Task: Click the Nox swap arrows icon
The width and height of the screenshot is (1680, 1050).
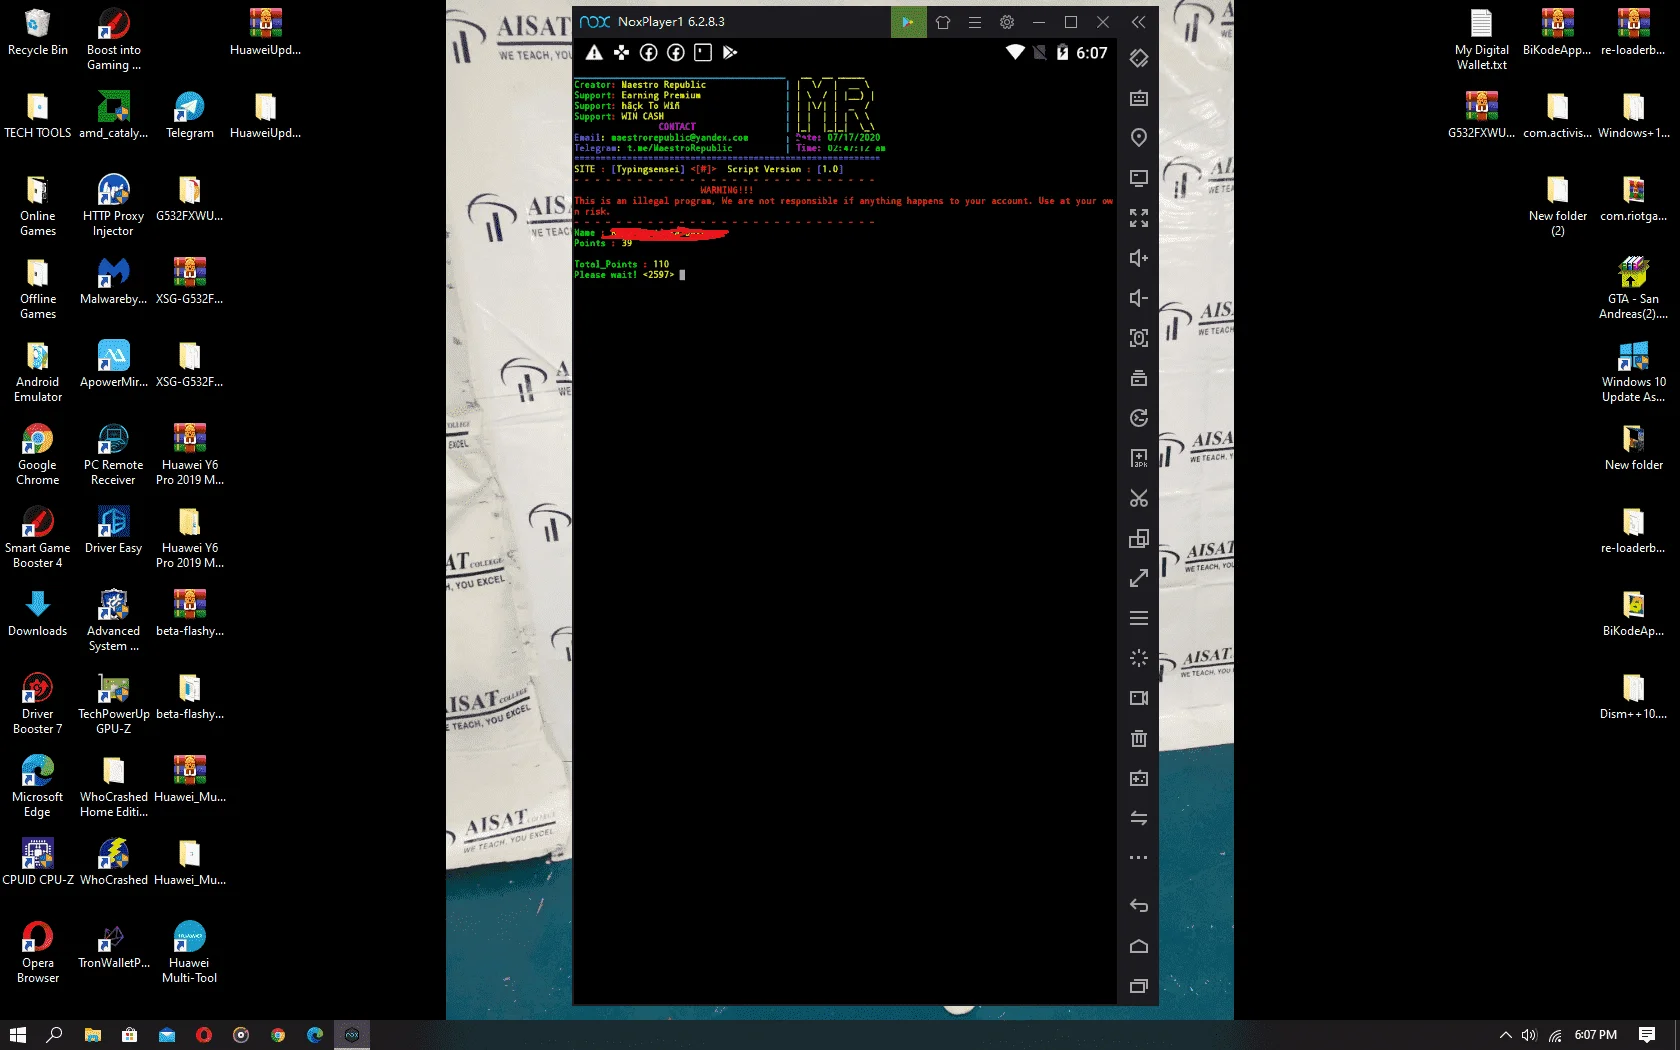Action: 1138,818
